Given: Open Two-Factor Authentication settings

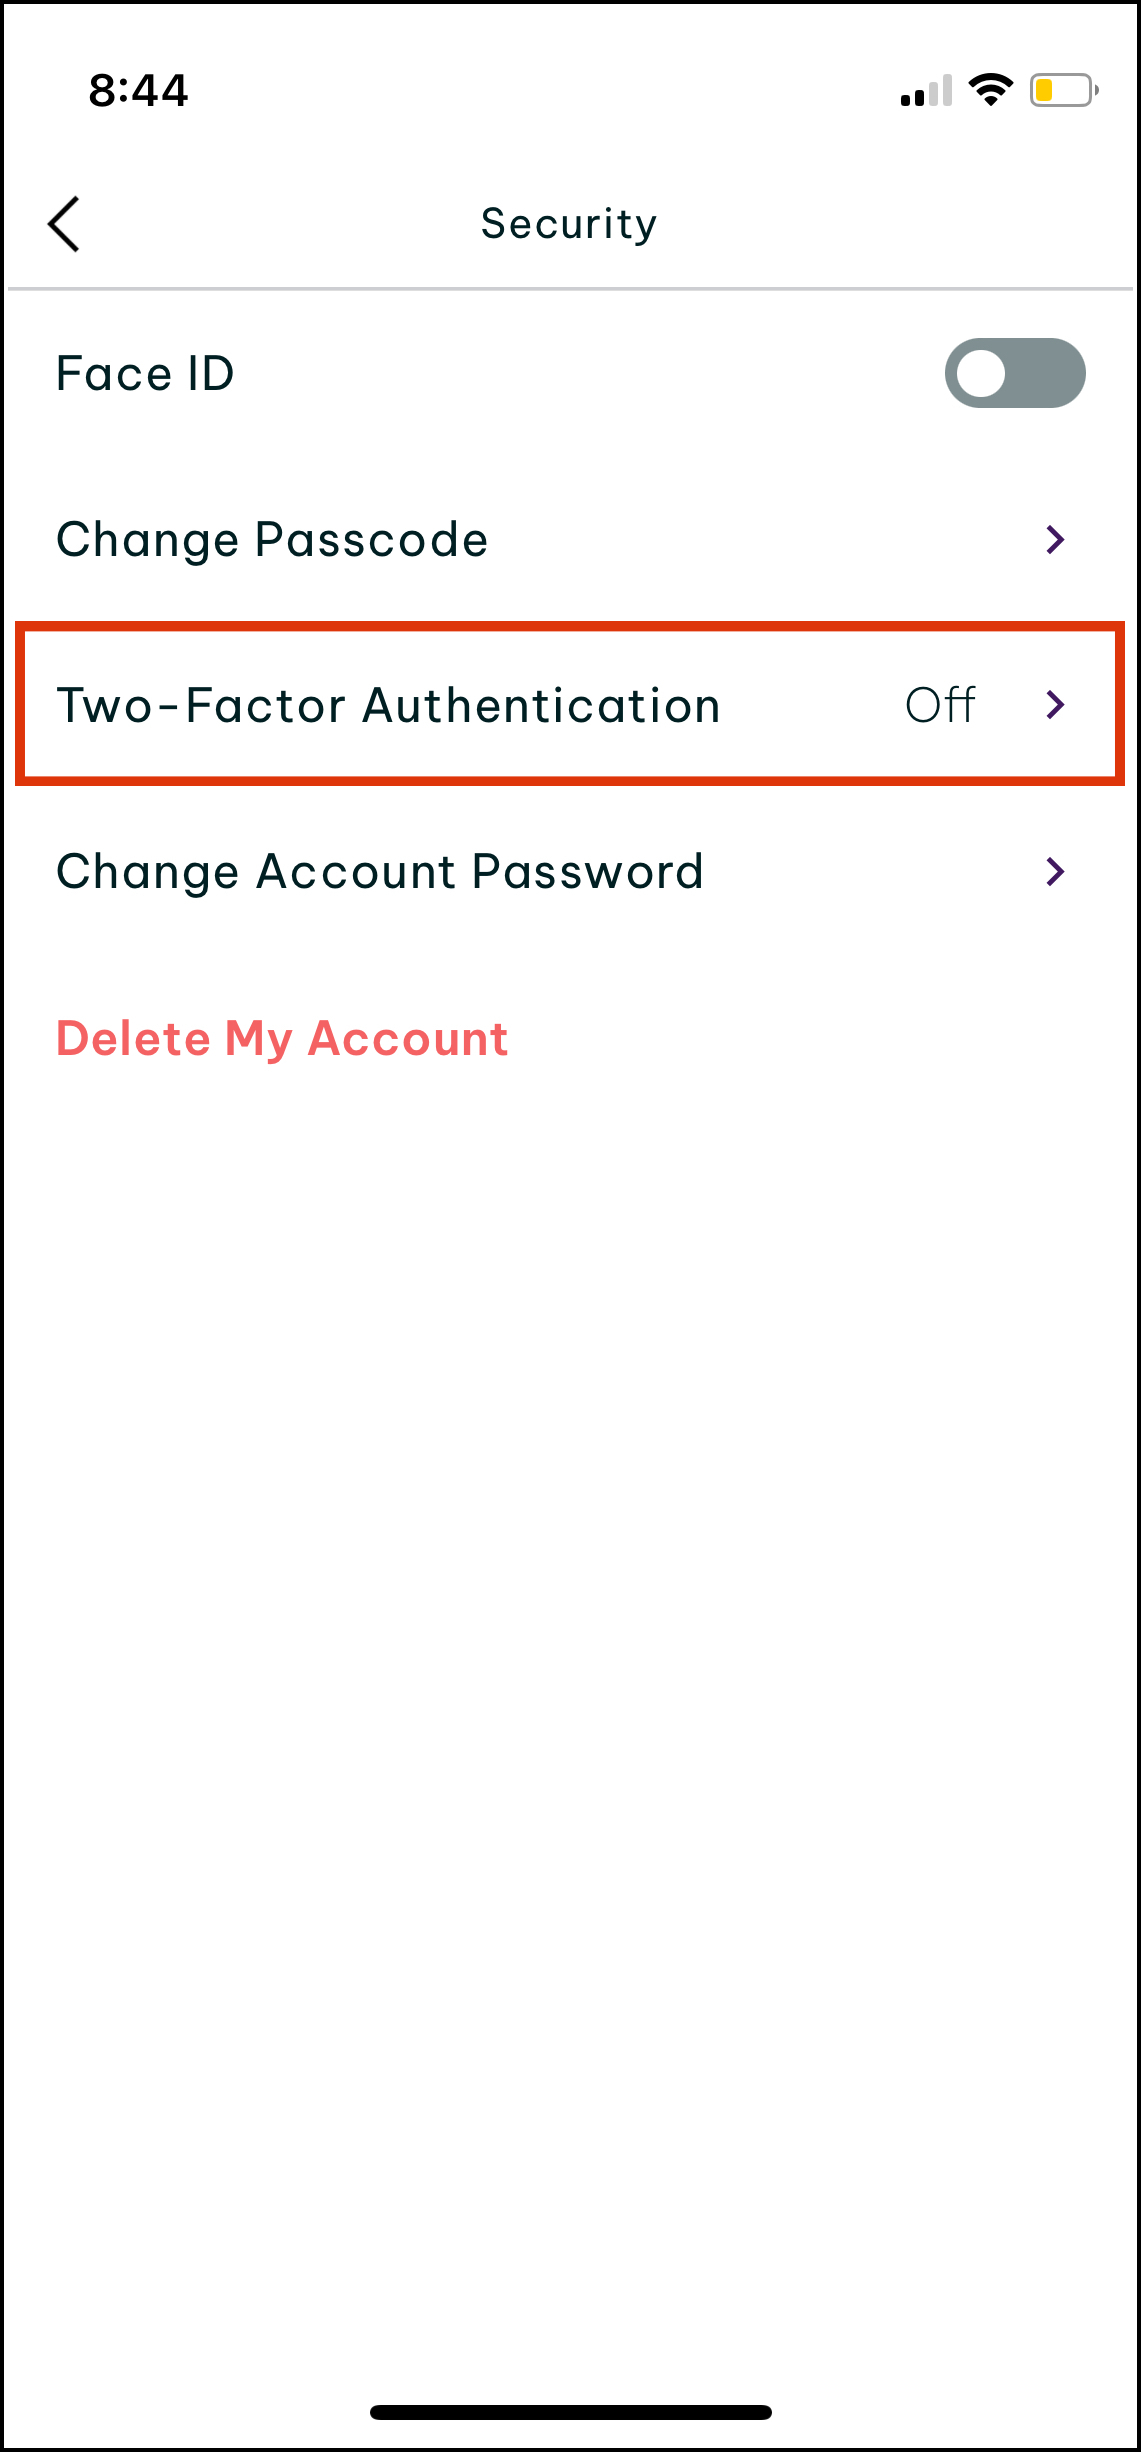Looking at the screenshot, I should [x=388, y=705].
